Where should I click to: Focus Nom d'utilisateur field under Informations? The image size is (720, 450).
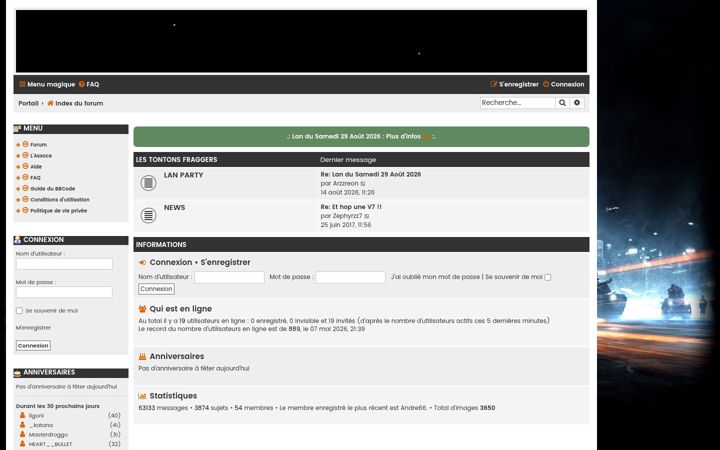(x=229, y=277)
